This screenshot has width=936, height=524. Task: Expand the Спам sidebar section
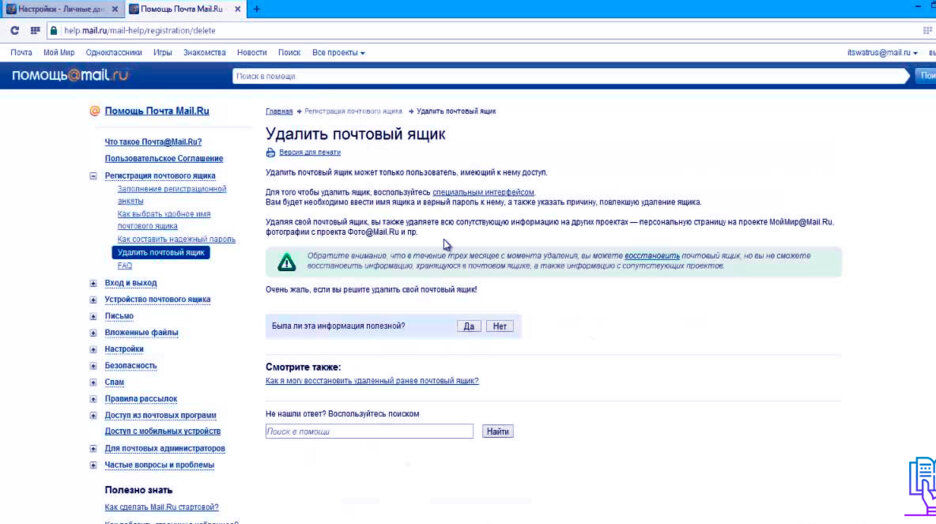(x=94, y=382)
